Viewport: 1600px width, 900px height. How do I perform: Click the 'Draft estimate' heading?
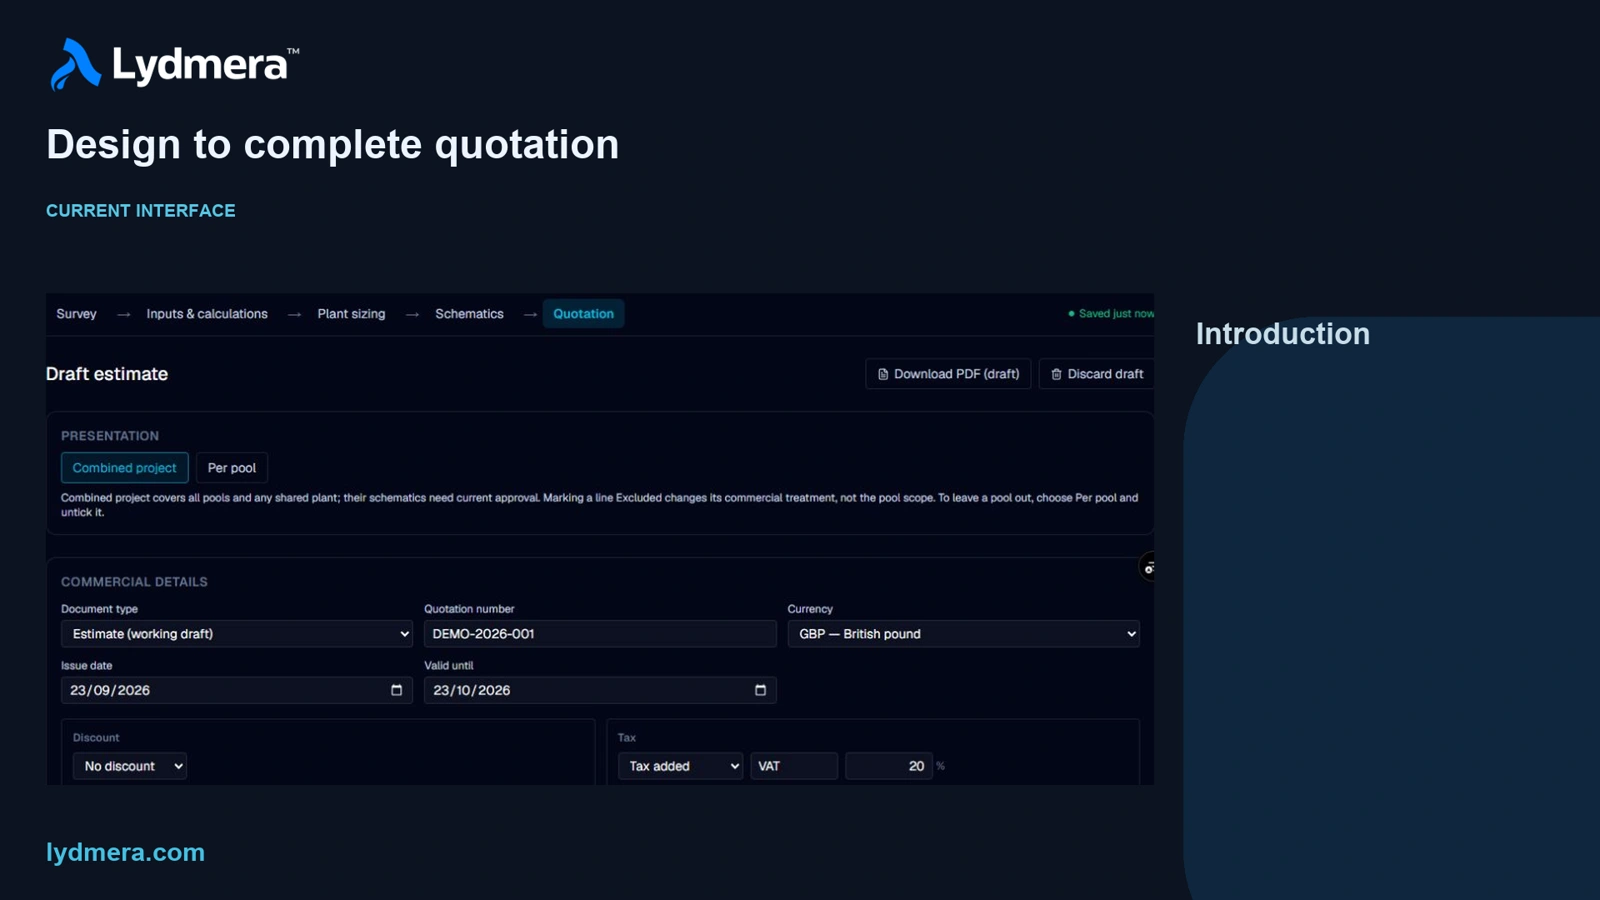pyautogui.click(x=107, y=374)
